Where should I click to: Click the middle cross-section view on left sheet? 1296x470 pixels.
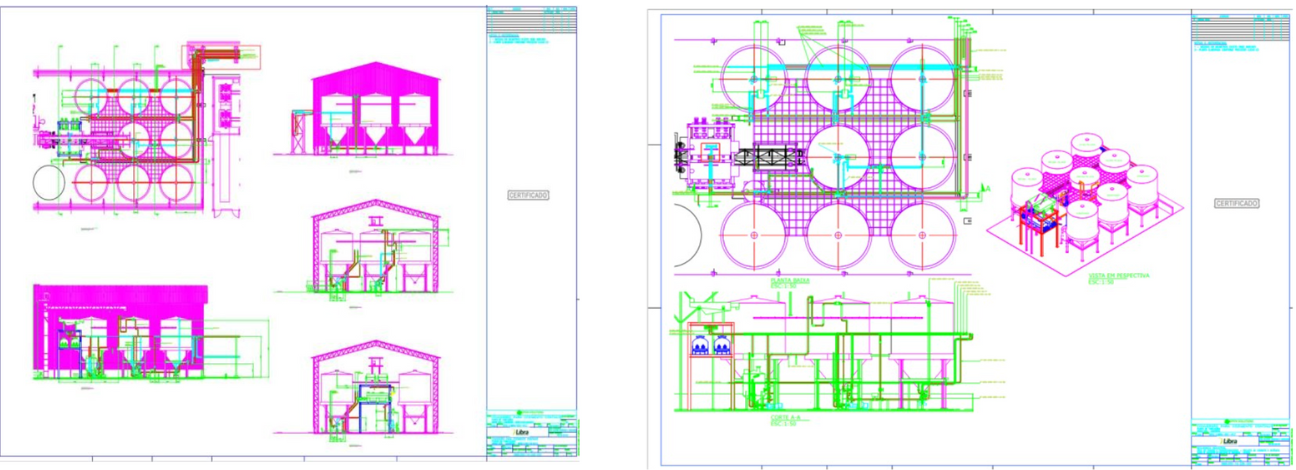coord(373,253)
